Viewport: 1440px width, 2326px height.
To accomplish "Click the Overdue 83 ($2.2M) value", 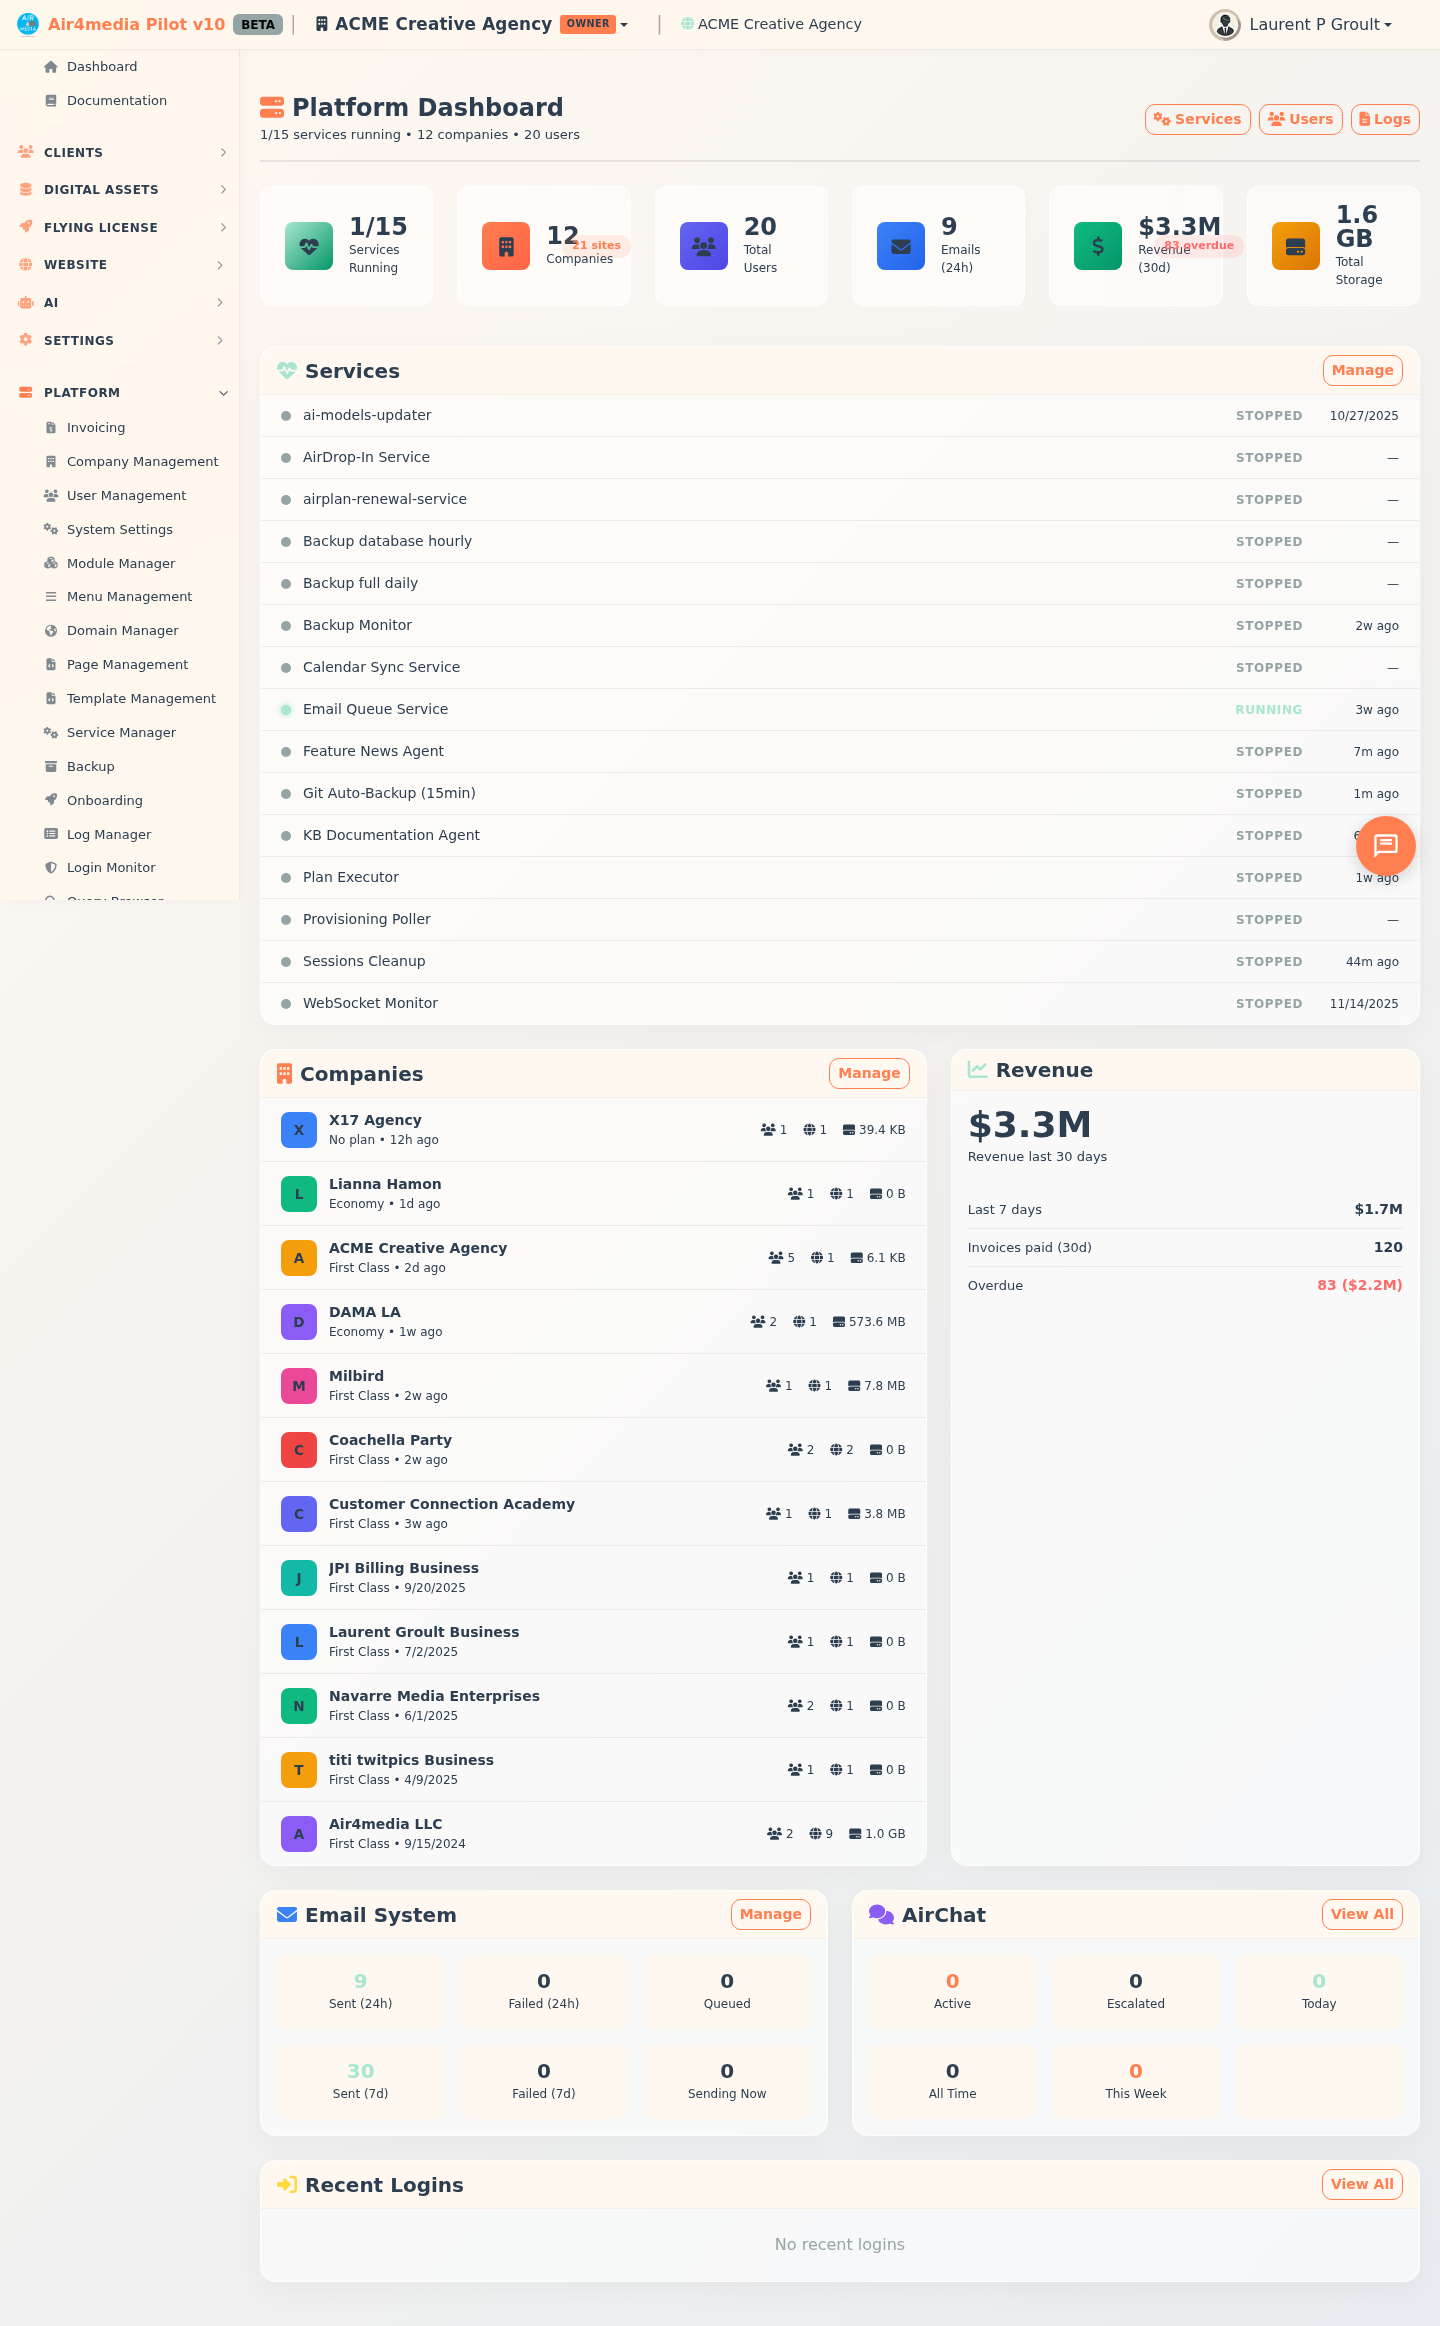I will point(1359,1285).
